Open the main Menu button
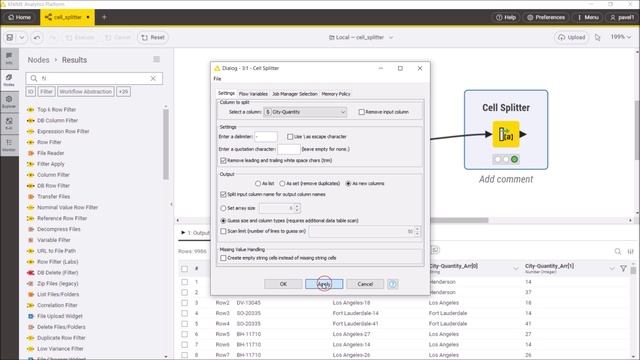 588,17
